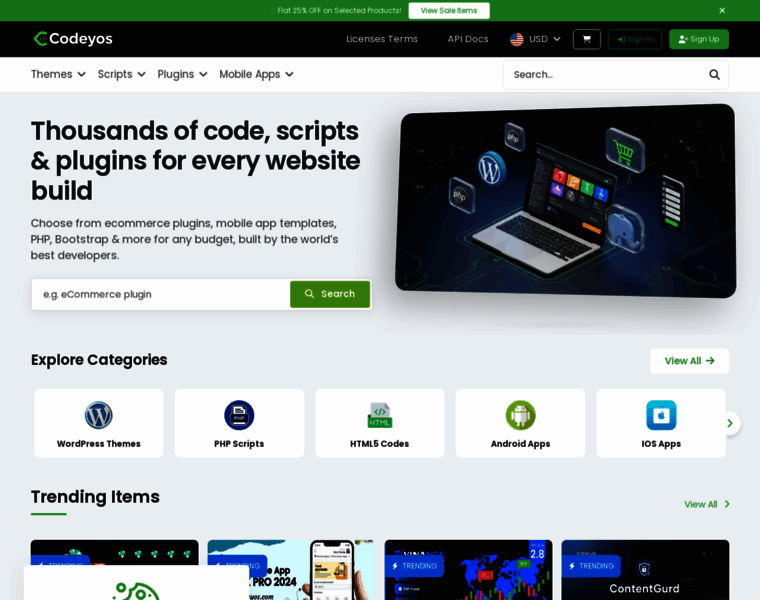
Task: Click the IOS Apps label
Action: point(661,443)
